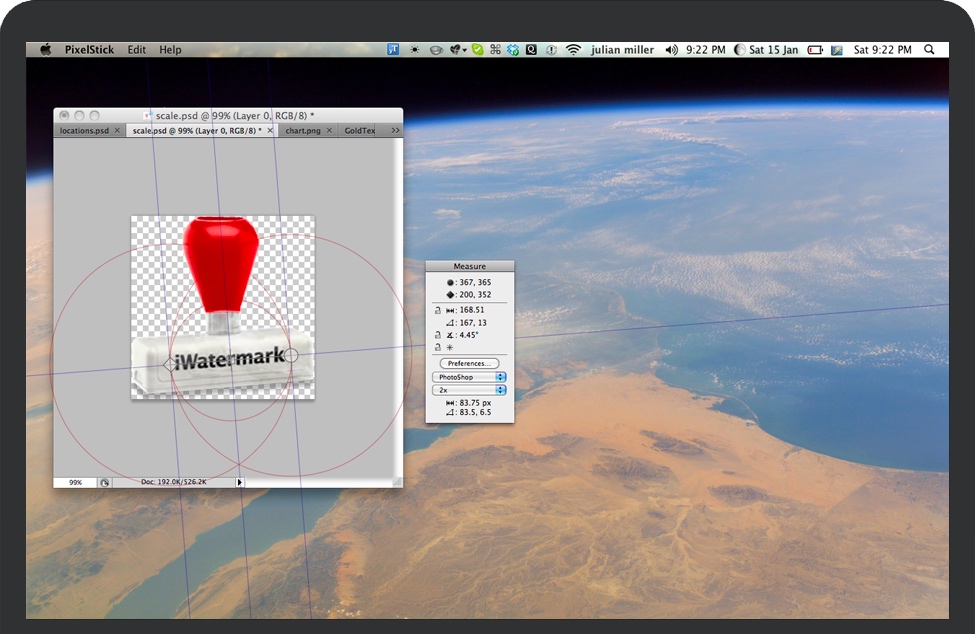Click the document status arrow beside Doc size
The width and height of the screenshot is (975, 634).
[239, 482]
